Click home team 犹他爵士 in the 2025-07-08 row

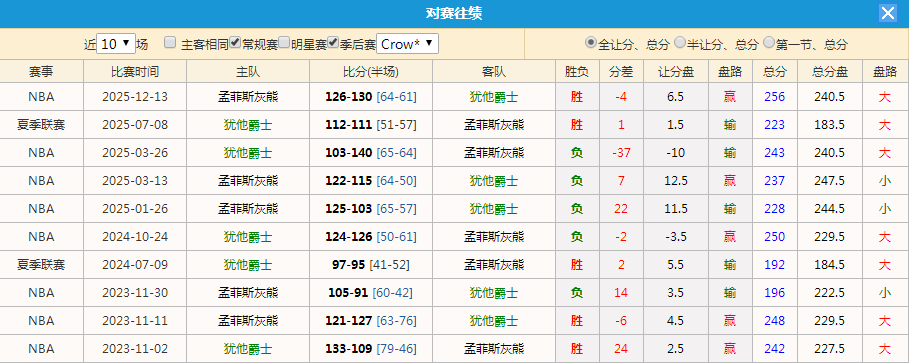[x=248, y=125]
